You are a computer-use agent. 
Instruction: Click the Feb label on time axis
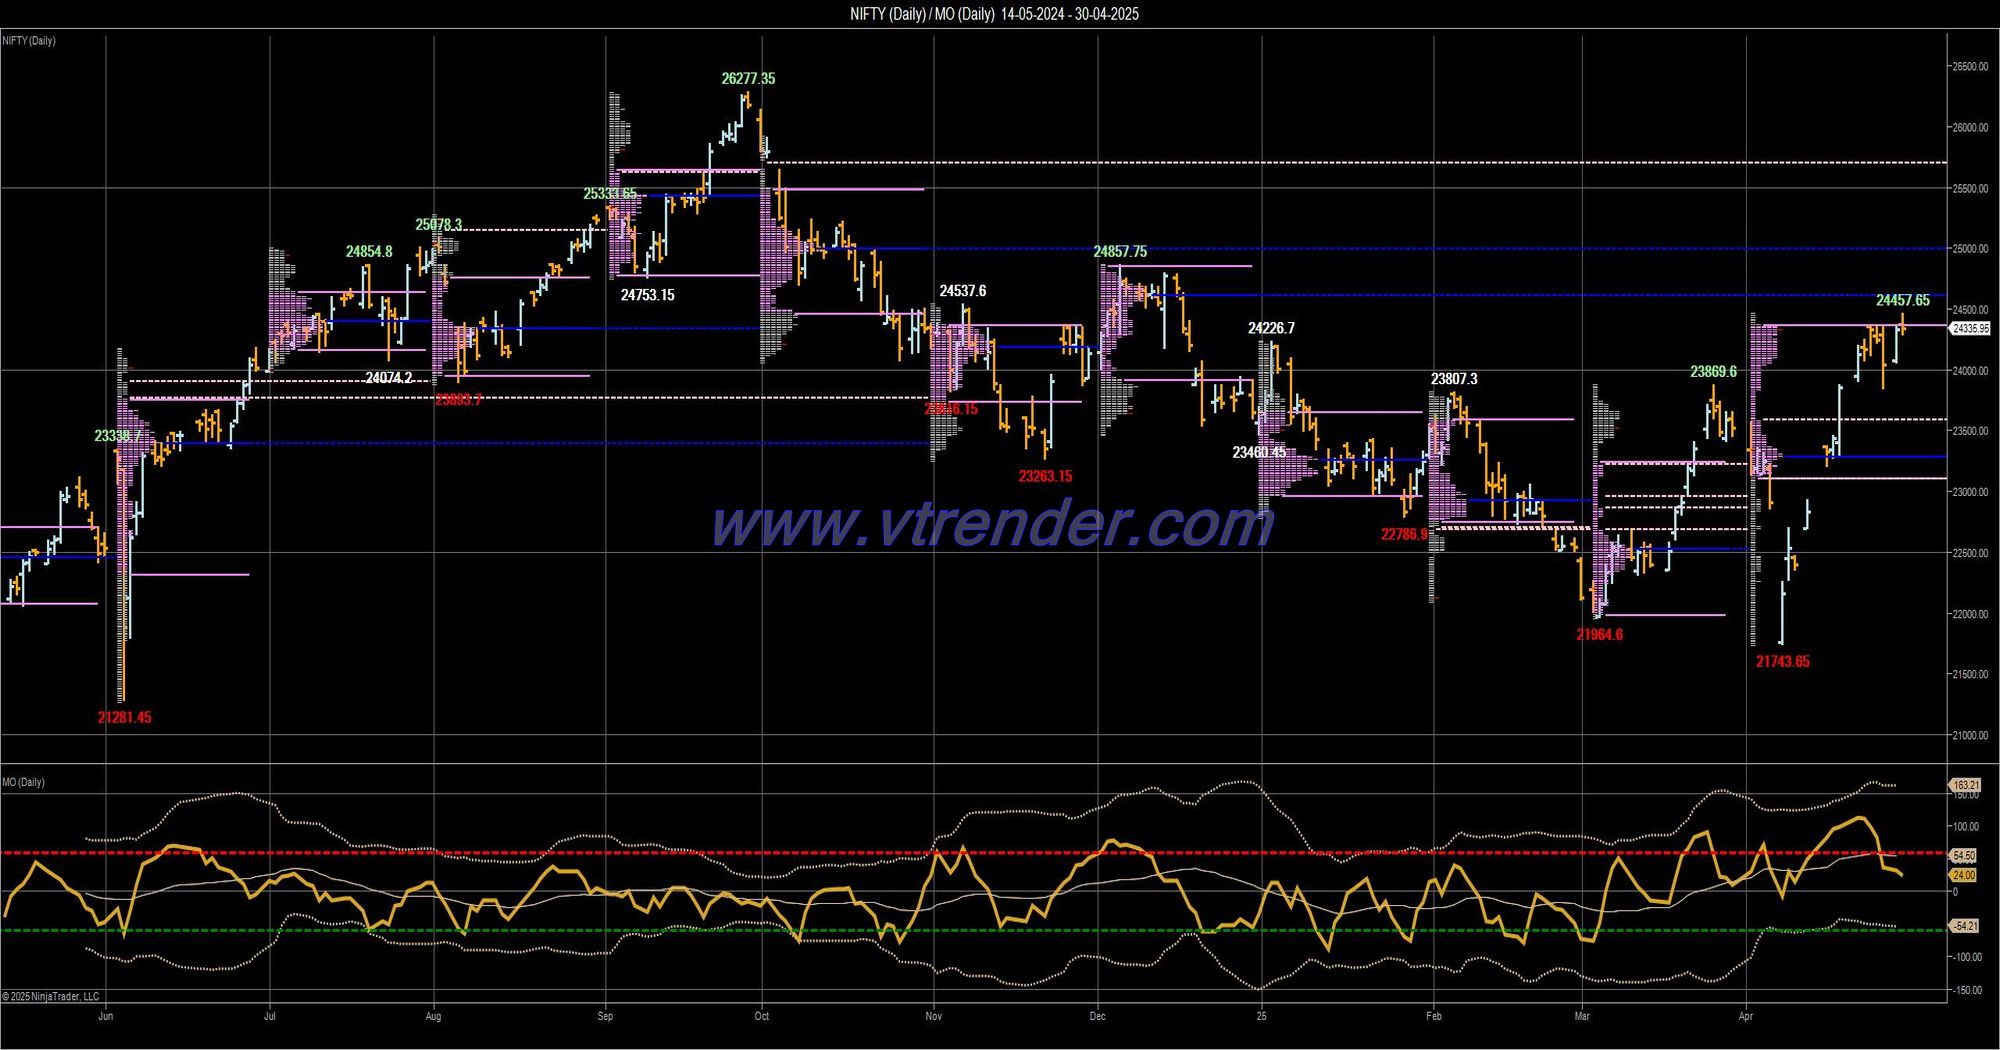(1434, 1016)
